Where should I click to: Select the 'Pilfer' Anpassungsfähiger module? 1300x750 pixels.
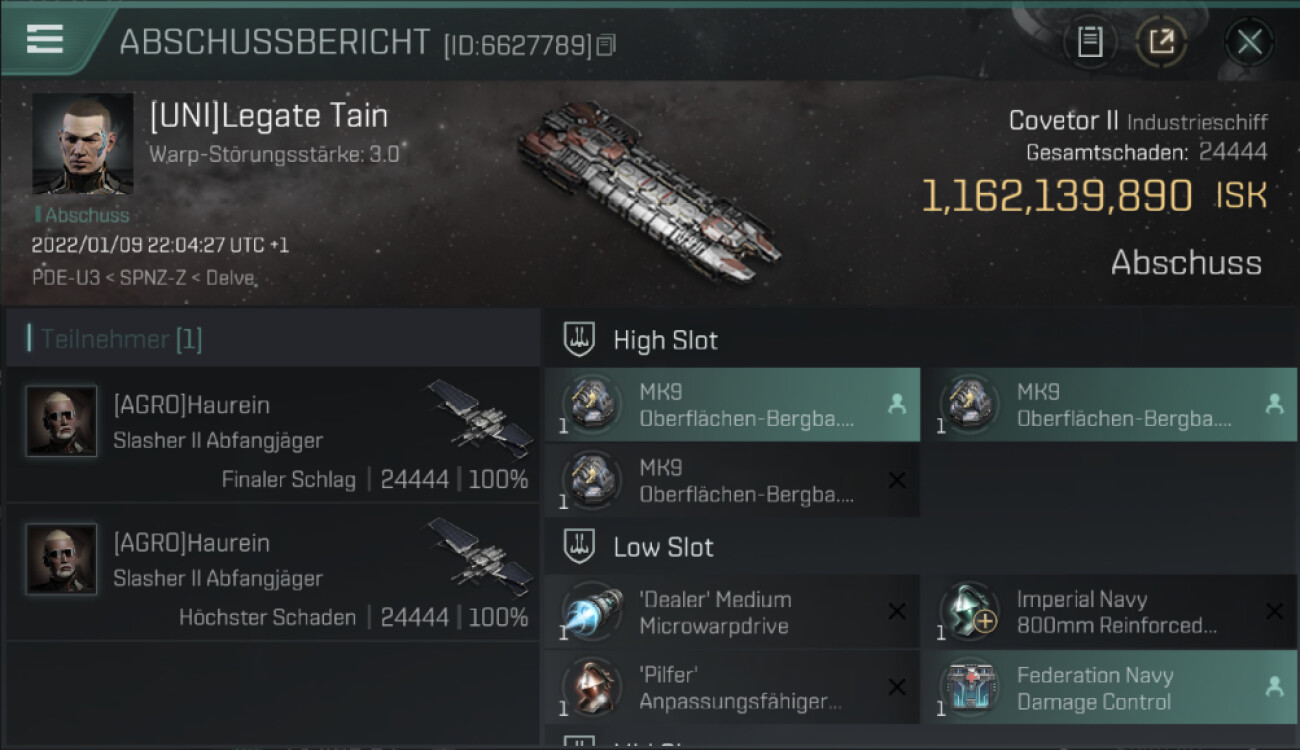(732, 687)
